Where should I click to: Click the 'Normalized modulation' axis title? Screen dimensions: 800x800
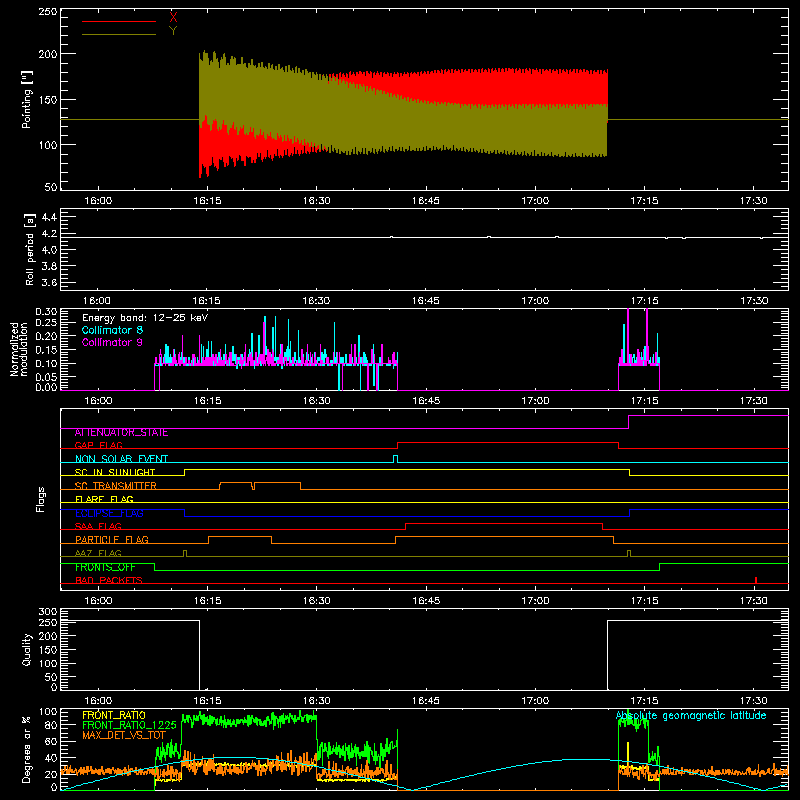click(x=19, y=349)
